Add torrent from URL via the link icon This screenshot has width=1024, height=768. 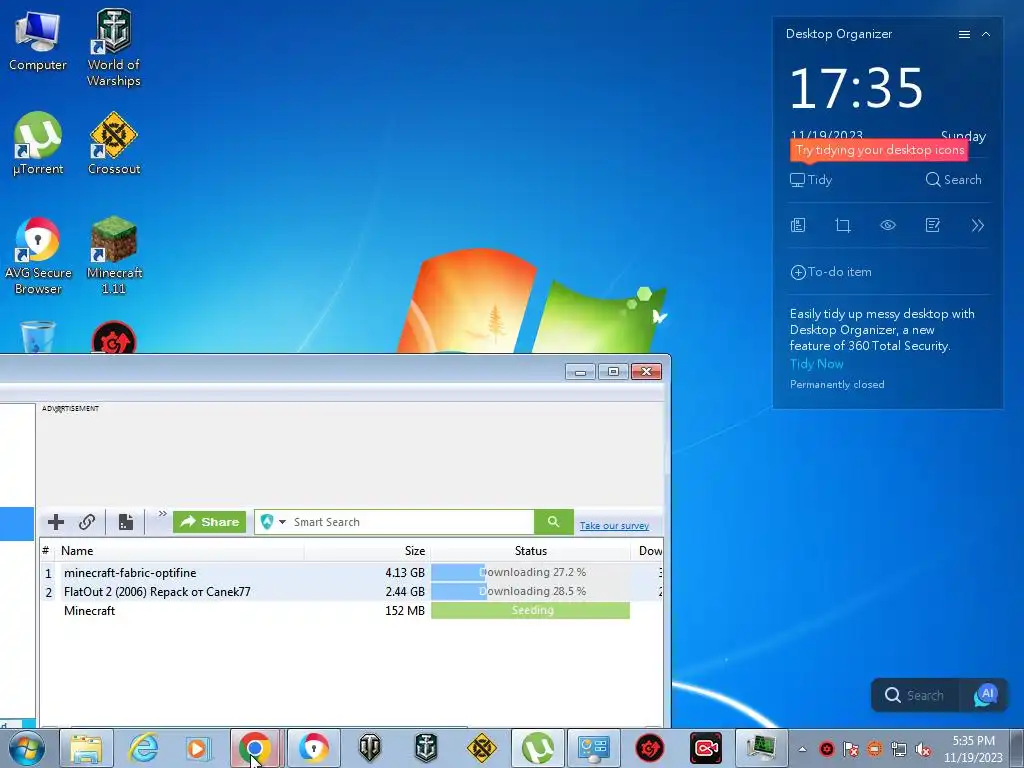(x=87, y=522)
